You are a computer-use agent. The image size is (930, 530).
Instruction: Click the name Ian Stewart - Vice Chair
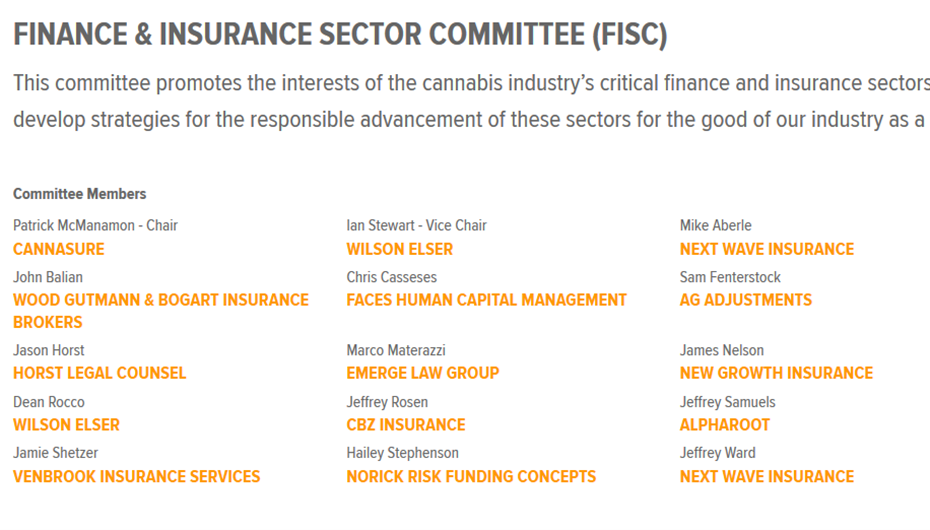click(417, 225)
